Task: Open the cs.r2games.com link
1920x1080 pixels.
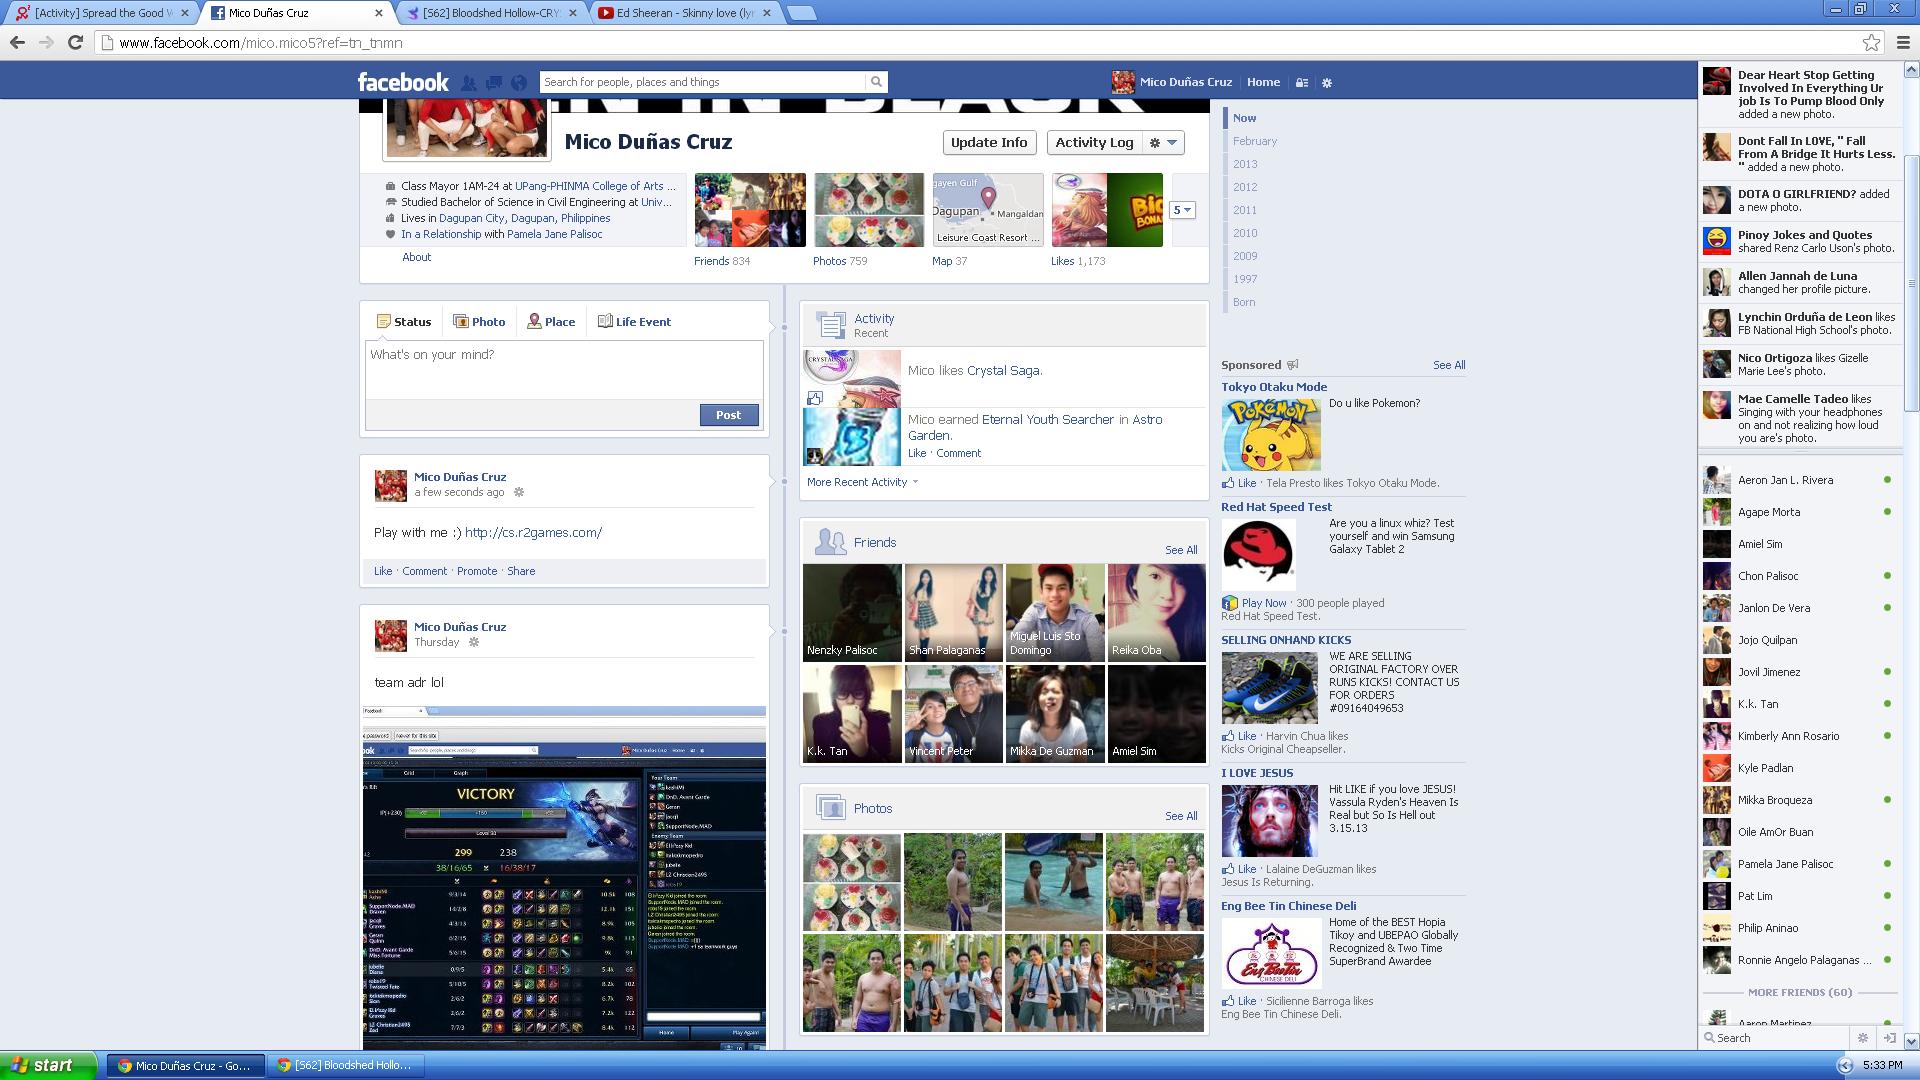Action: click(x=533, y=533)
